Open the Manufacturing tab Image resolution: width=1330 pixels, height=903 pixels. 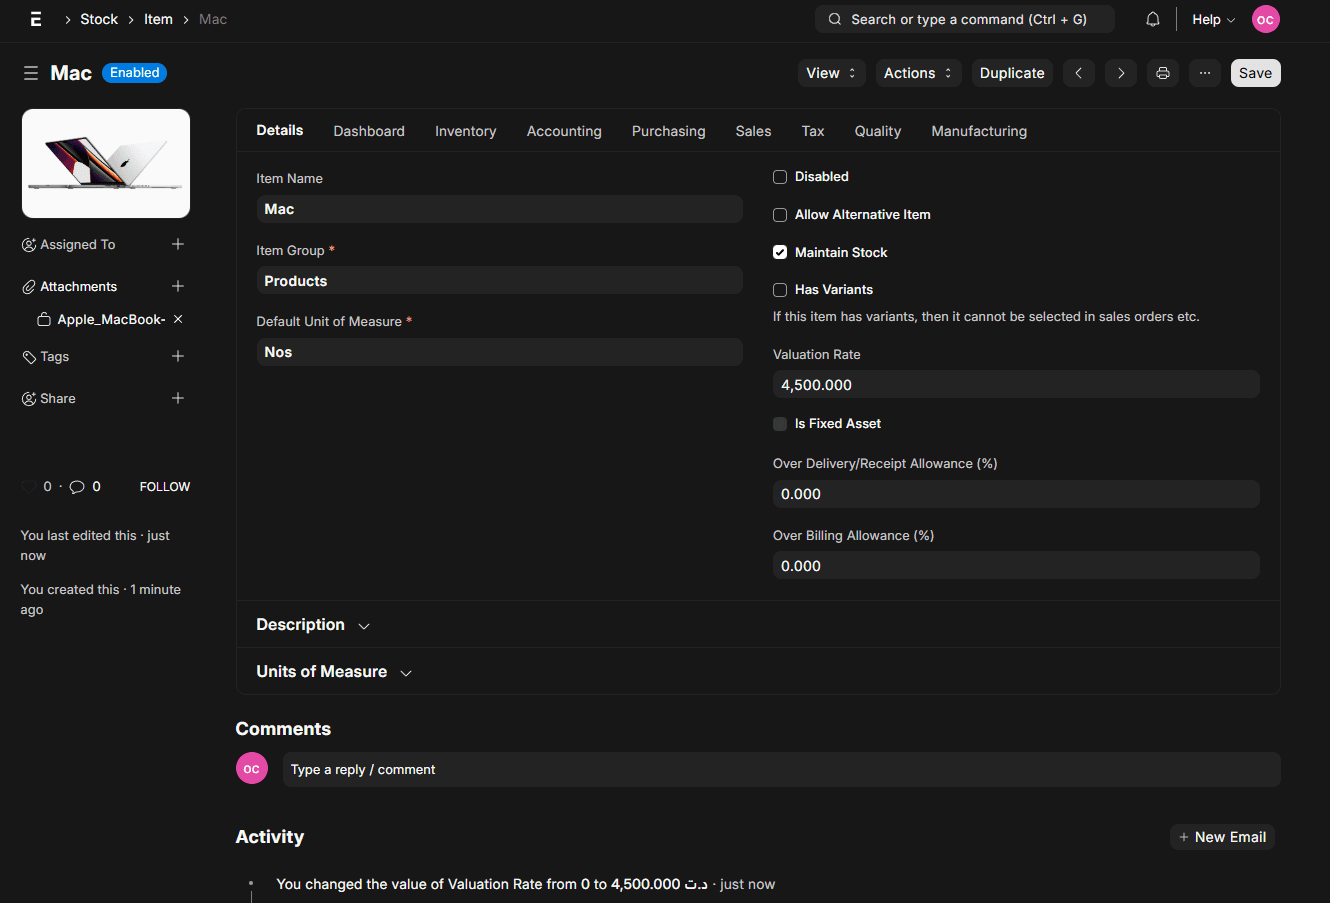coord(979,131)
